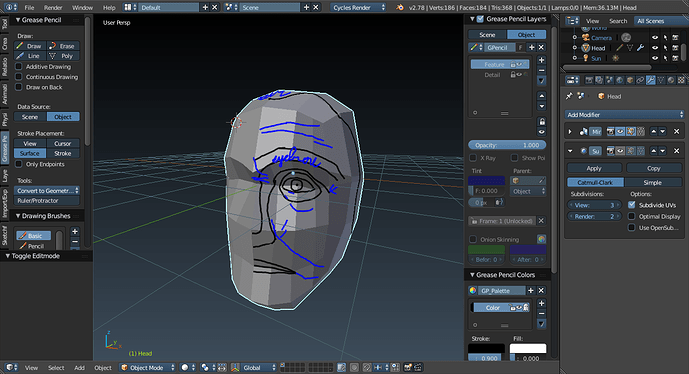This screenshot has height=374, width=689.
Task: Open the Add Modifier dropdown
Action: [x=624, y=115]
